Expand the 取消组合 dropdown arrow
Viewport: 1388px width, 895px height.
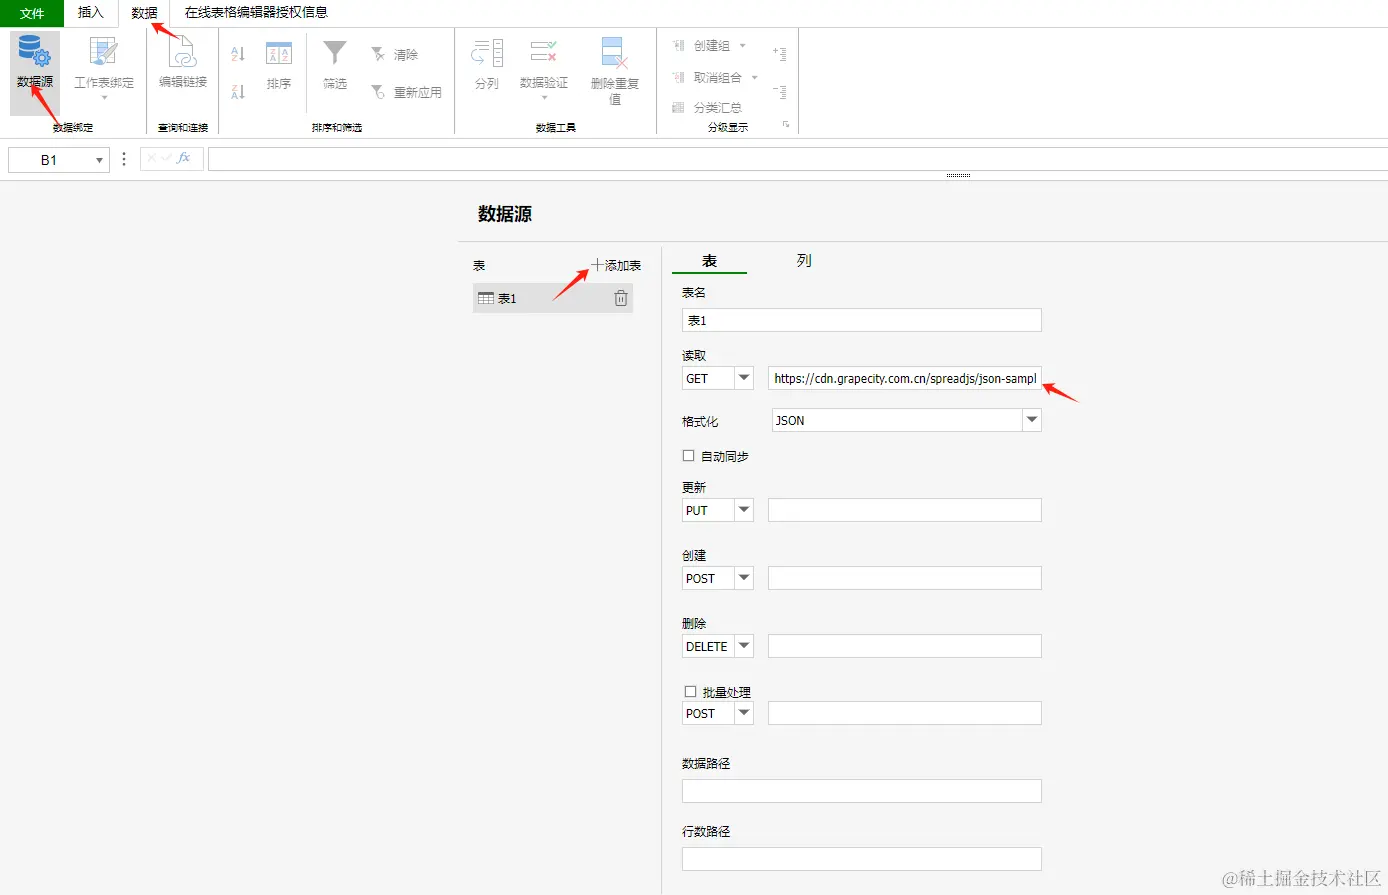755,77
